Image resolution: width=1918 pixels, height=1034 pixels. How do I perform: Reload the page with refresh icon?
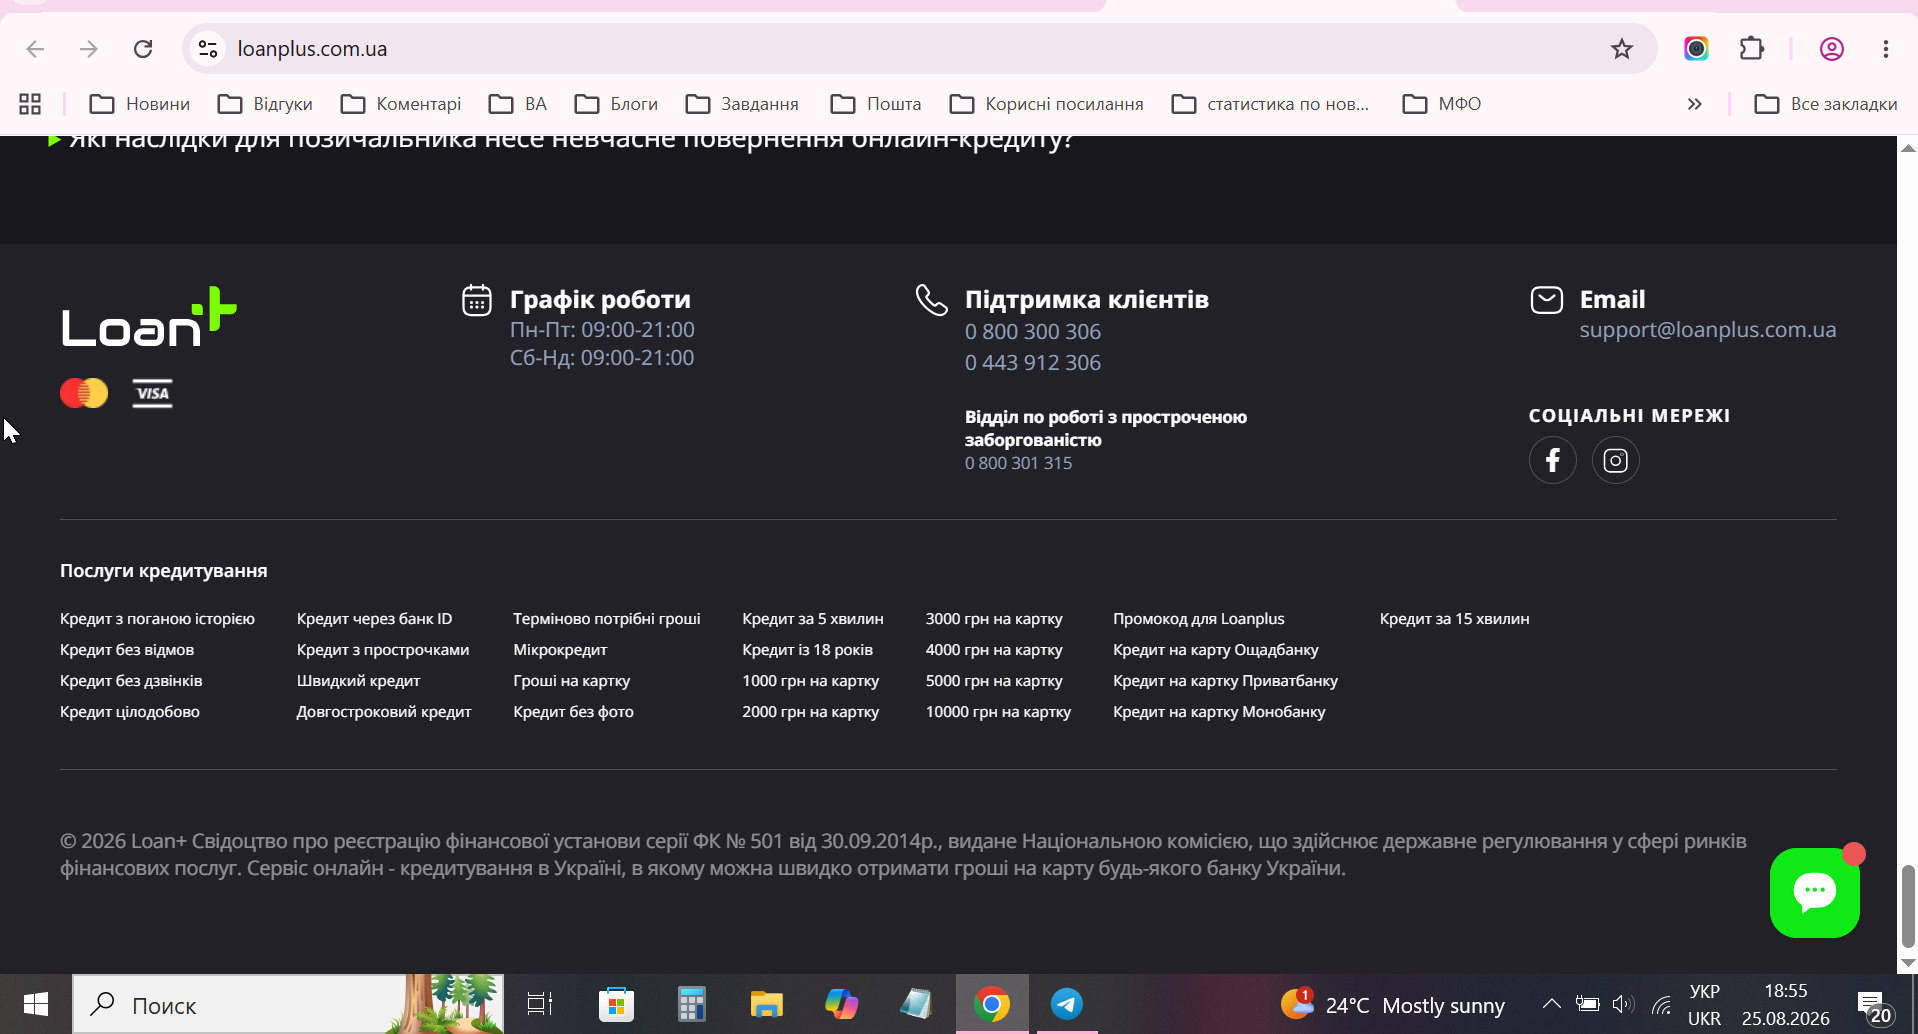(x=143, y=49)
